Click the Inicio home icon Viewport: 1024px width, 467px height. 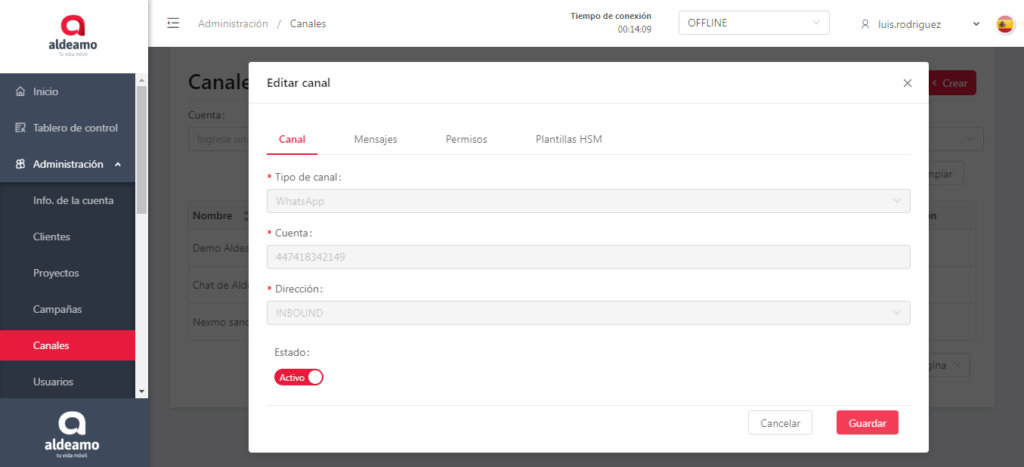coord(20,92)
